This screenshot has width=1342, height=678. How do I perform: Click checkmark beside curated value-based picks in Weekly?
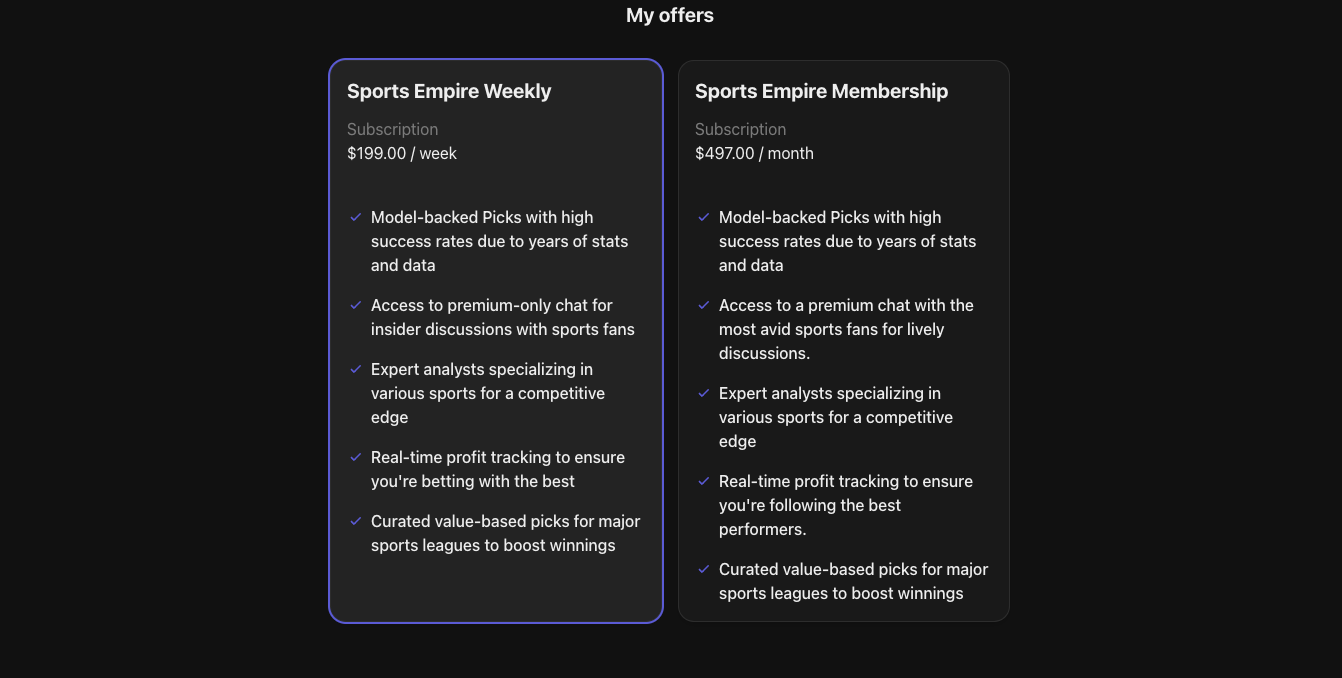click(x=356, y=521)
